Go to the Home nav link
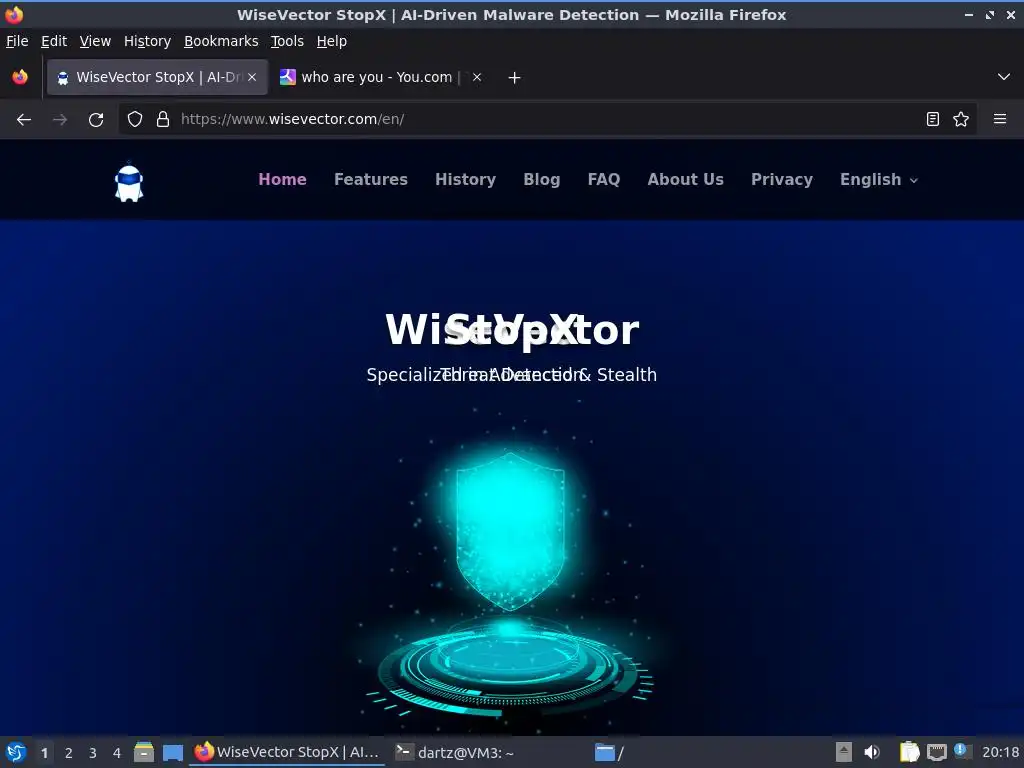Image resolution: width=1024 pixels, height=768 pixels. click(x=282, y=180)
